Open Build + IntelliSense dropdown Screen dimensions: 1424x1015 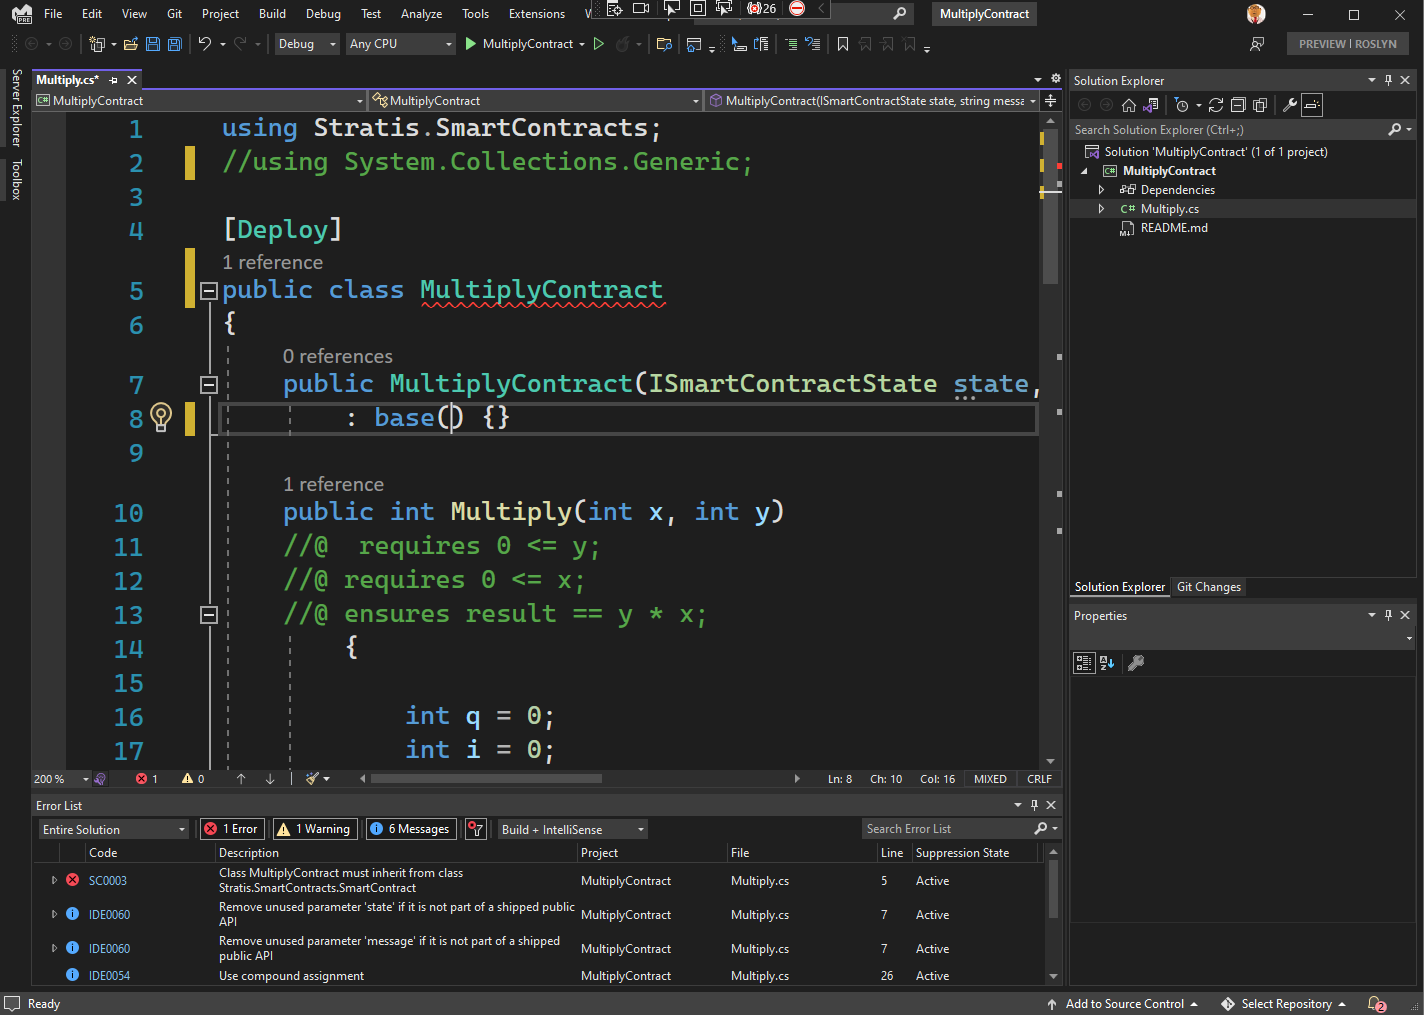(x=573, y=829)
